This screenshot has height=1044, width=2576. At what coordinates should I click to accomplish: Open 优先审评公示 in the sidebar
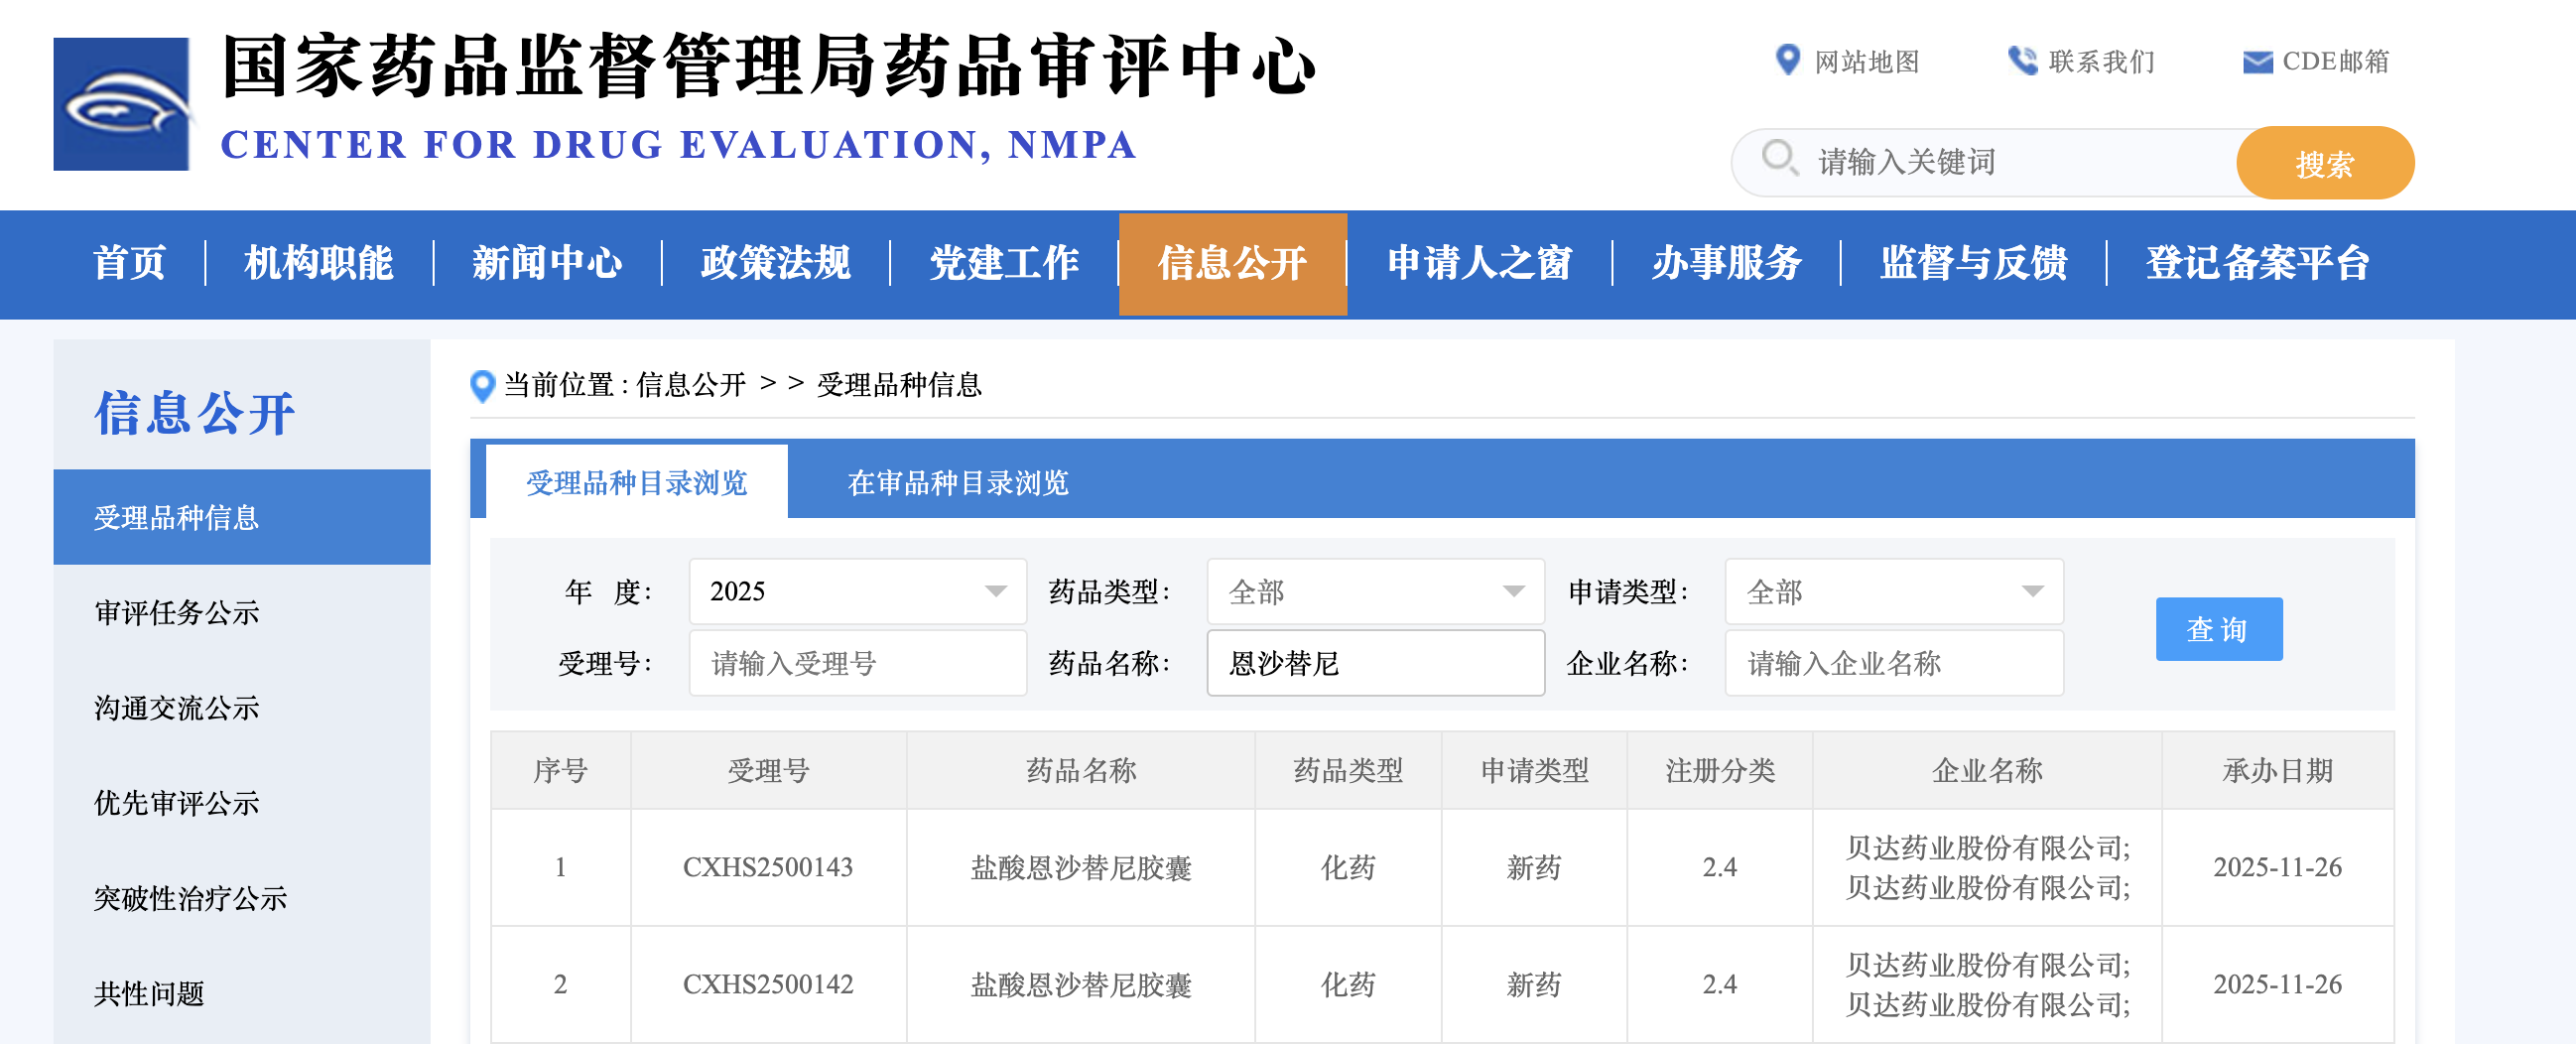click(176, 802)
